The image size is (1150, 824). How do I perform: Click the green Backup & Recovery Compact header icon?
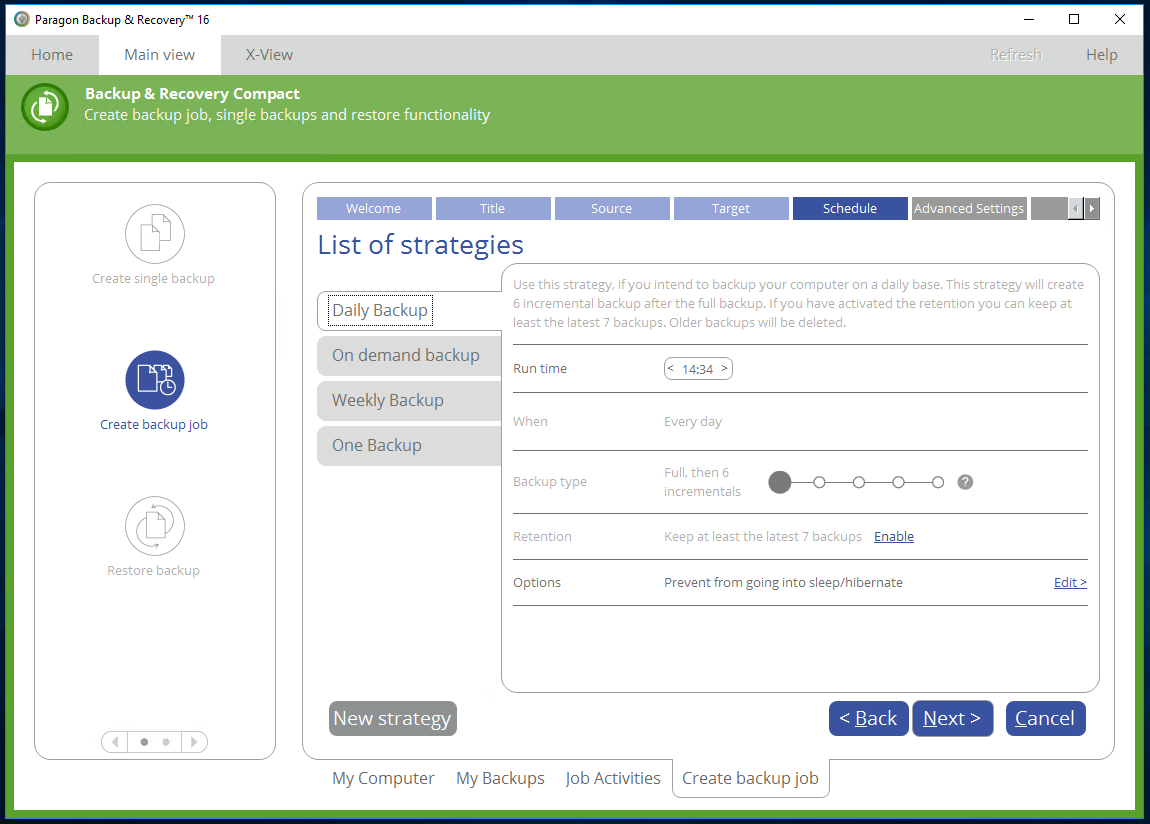[x=44, y=106]
